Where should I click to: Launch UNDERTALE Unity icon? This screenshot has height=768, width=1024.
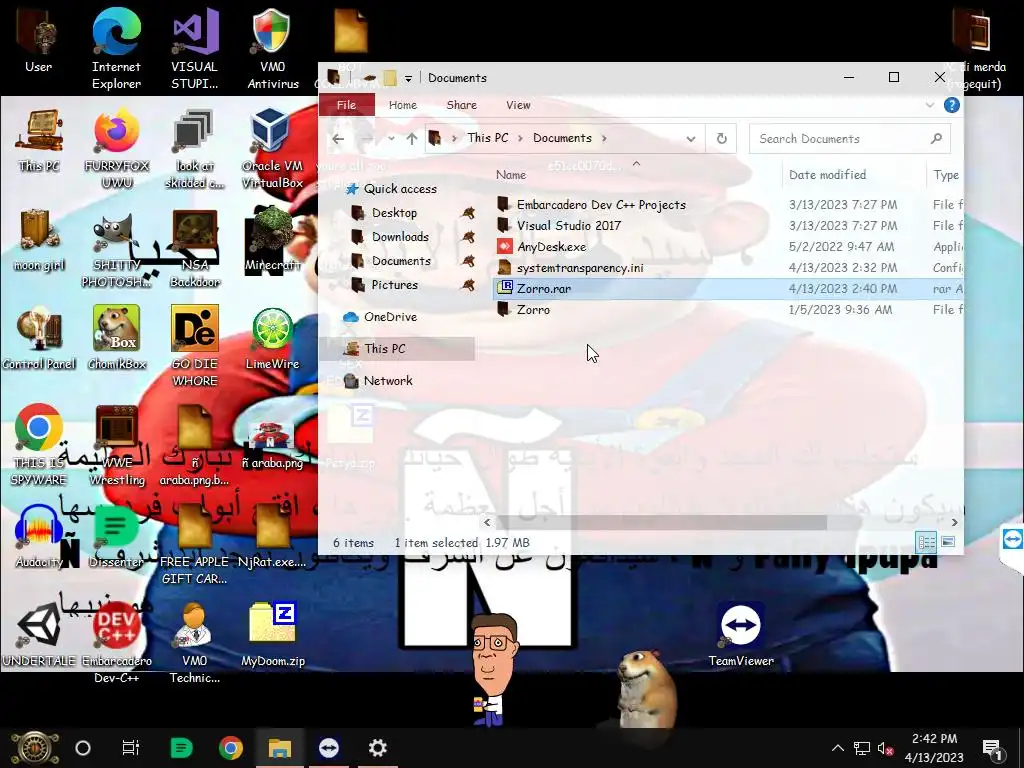click(39, 635)
